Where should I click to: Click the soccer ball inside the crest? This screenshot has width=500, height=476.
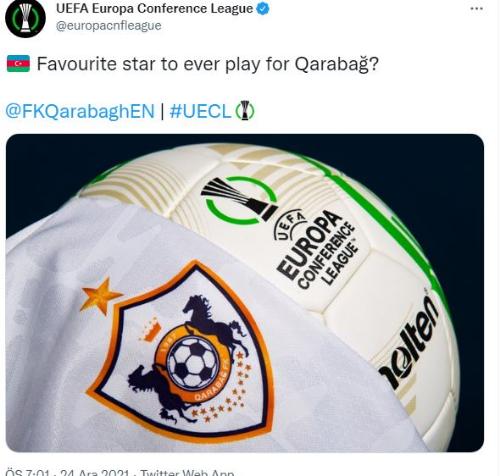[x=193, y=363]
